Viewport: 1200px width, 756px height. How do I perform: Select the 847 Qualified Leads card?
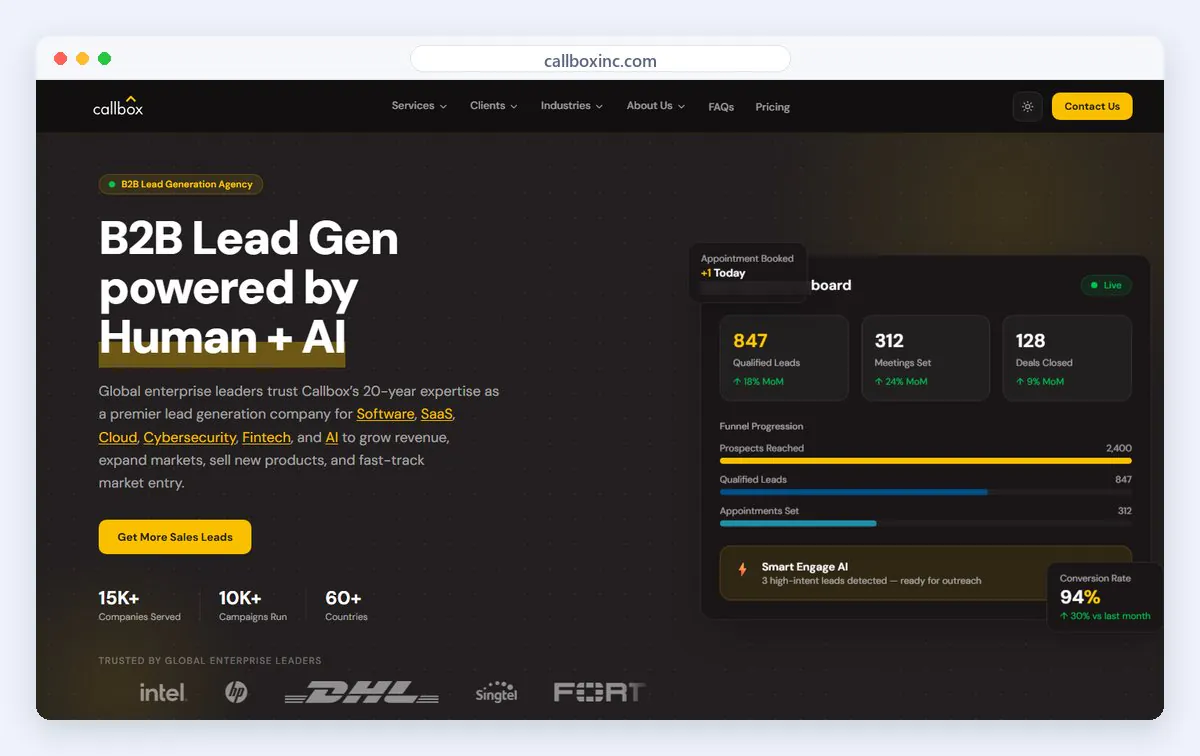784,358
